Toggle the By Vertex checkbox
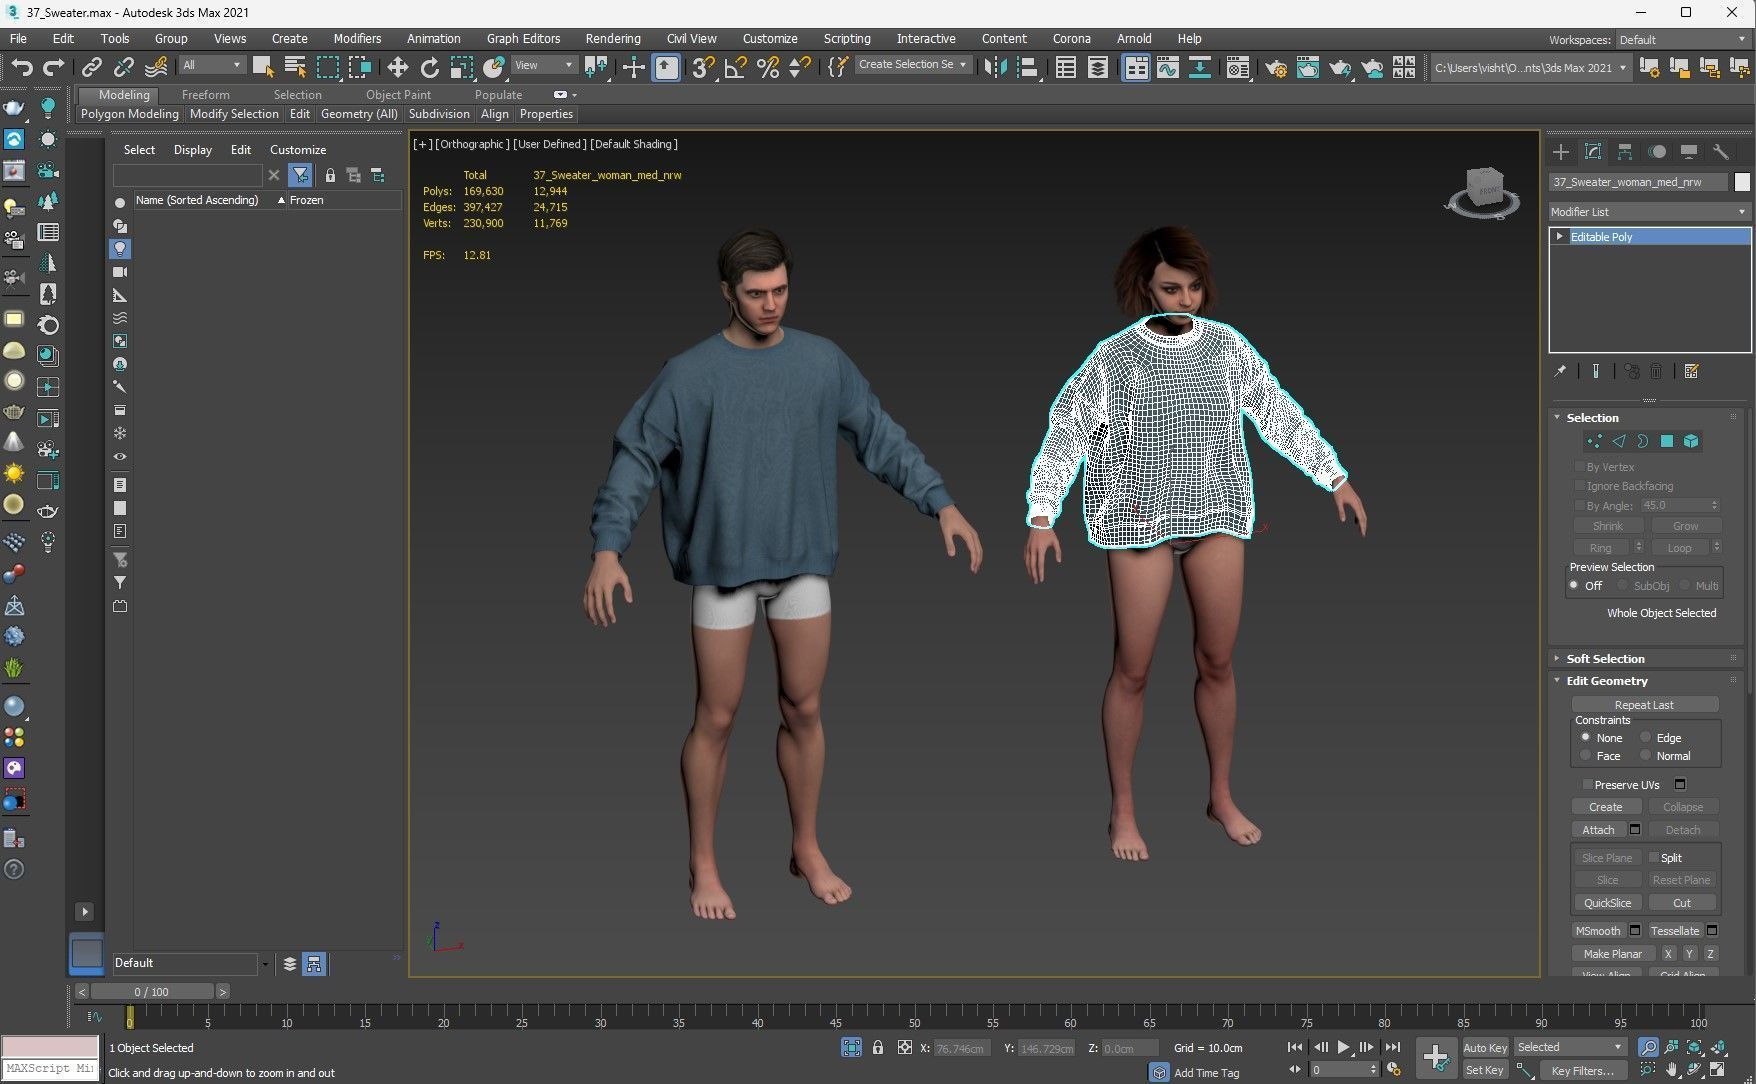This screenshot has height=1084, width=1756. coord(1580,467)
